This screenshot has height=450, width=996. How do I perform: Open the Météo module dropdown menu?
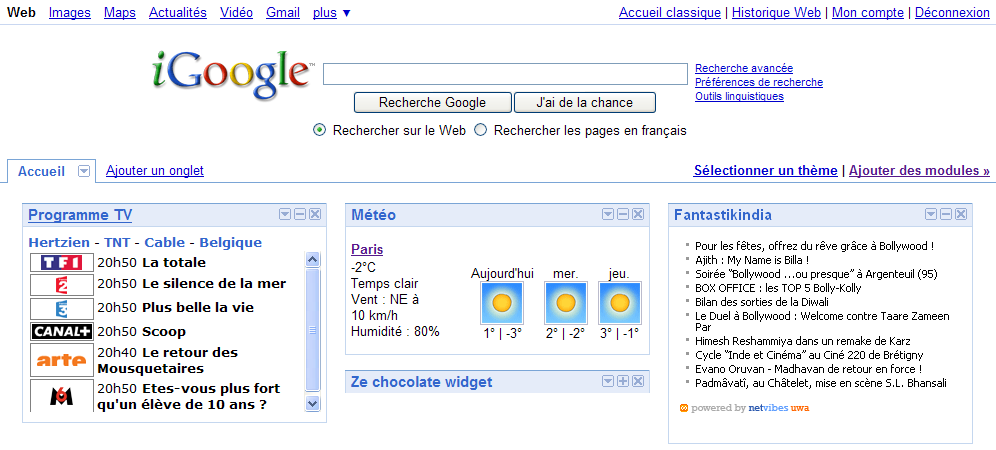[608, 214]
